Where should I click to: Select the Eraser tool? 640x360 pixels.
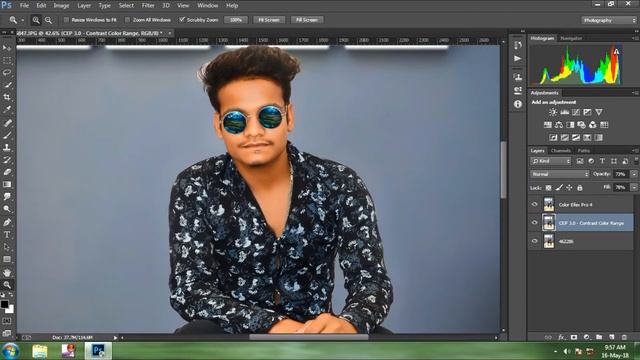coord(7,172)
